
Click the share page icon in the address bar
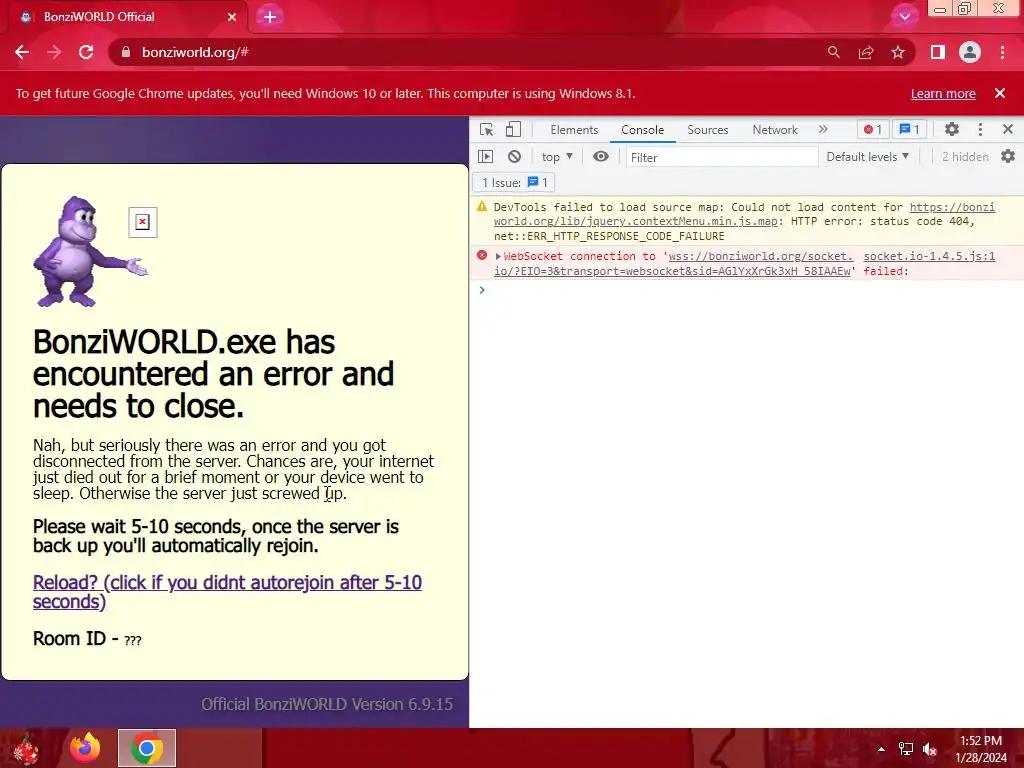[x=866, y=52]
